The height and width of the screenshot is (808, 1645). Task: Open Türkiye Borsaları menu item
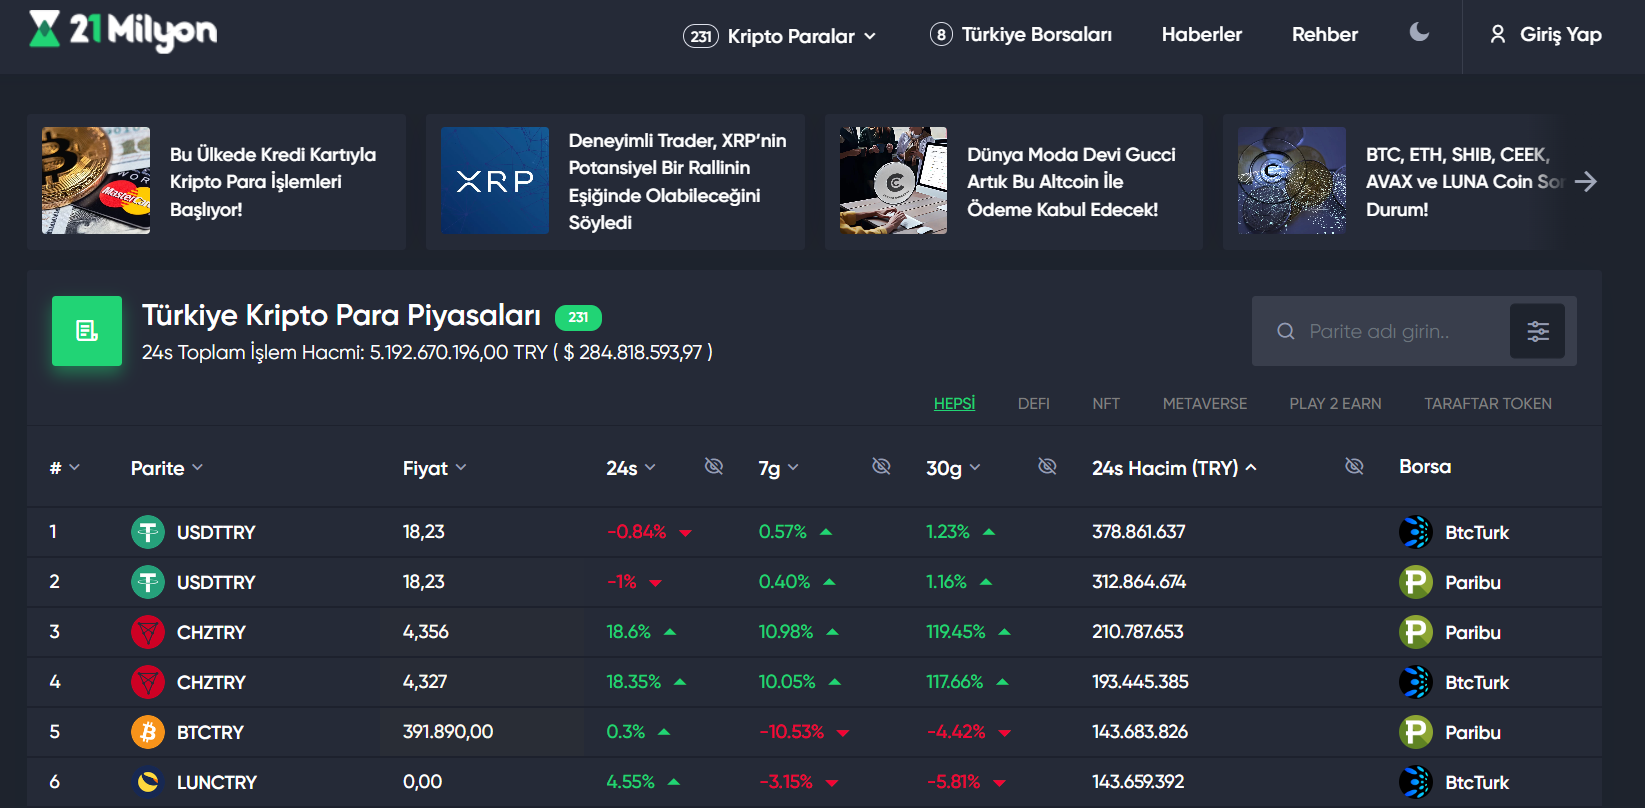1020,34
